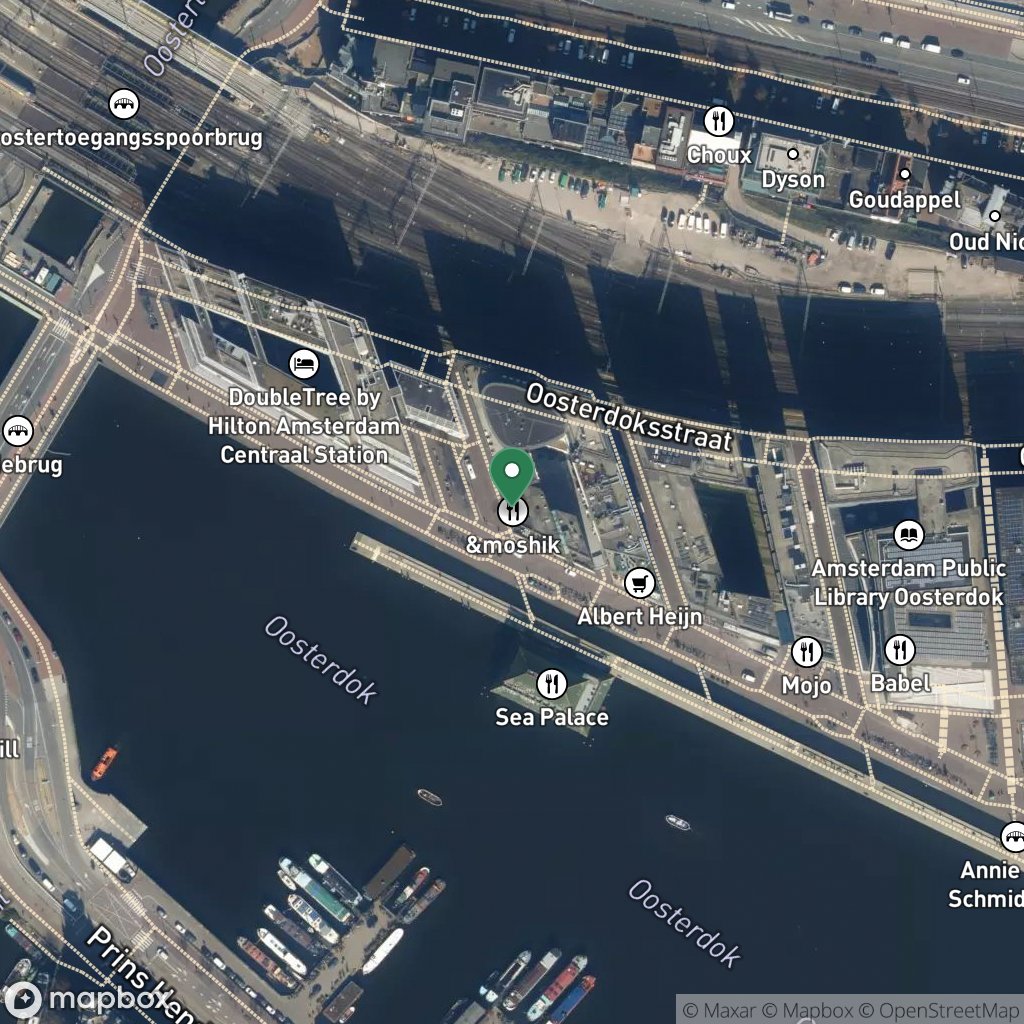Click the DoubleTree hotel bed icon
The image size is (1024, 1024).
pos(304,364)
